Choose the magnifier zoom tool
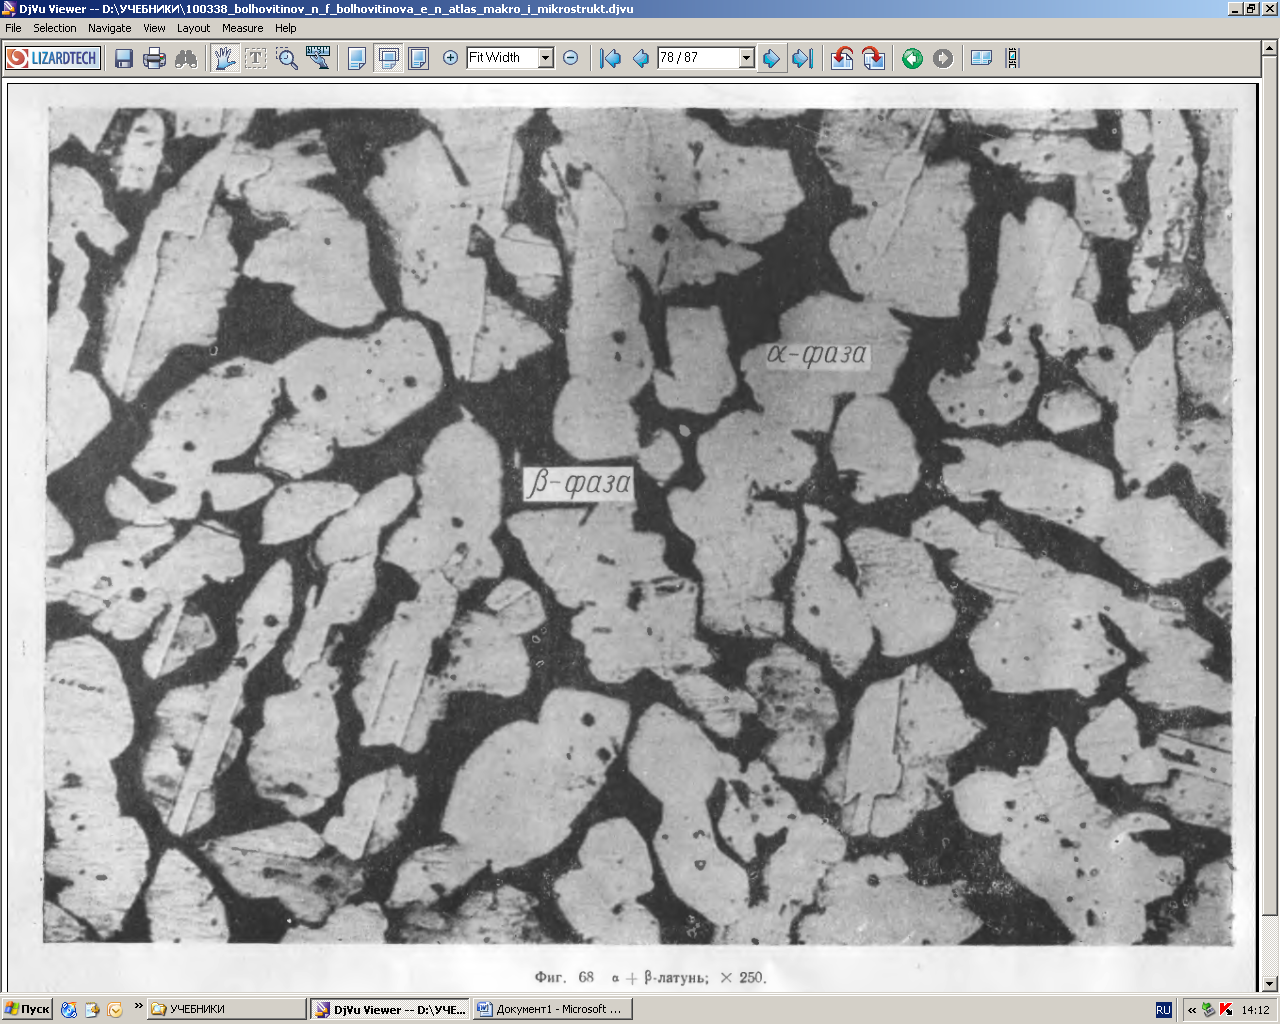 point(287,58)
